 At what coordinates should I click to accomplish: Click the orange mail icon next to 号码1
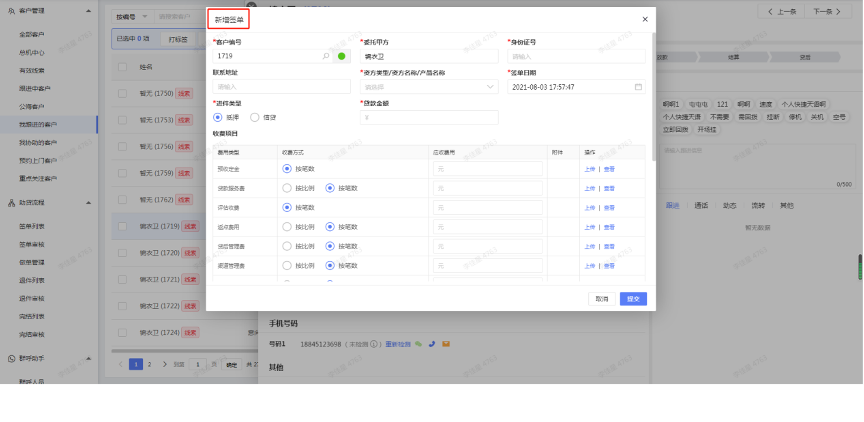[x=446, y=344]
